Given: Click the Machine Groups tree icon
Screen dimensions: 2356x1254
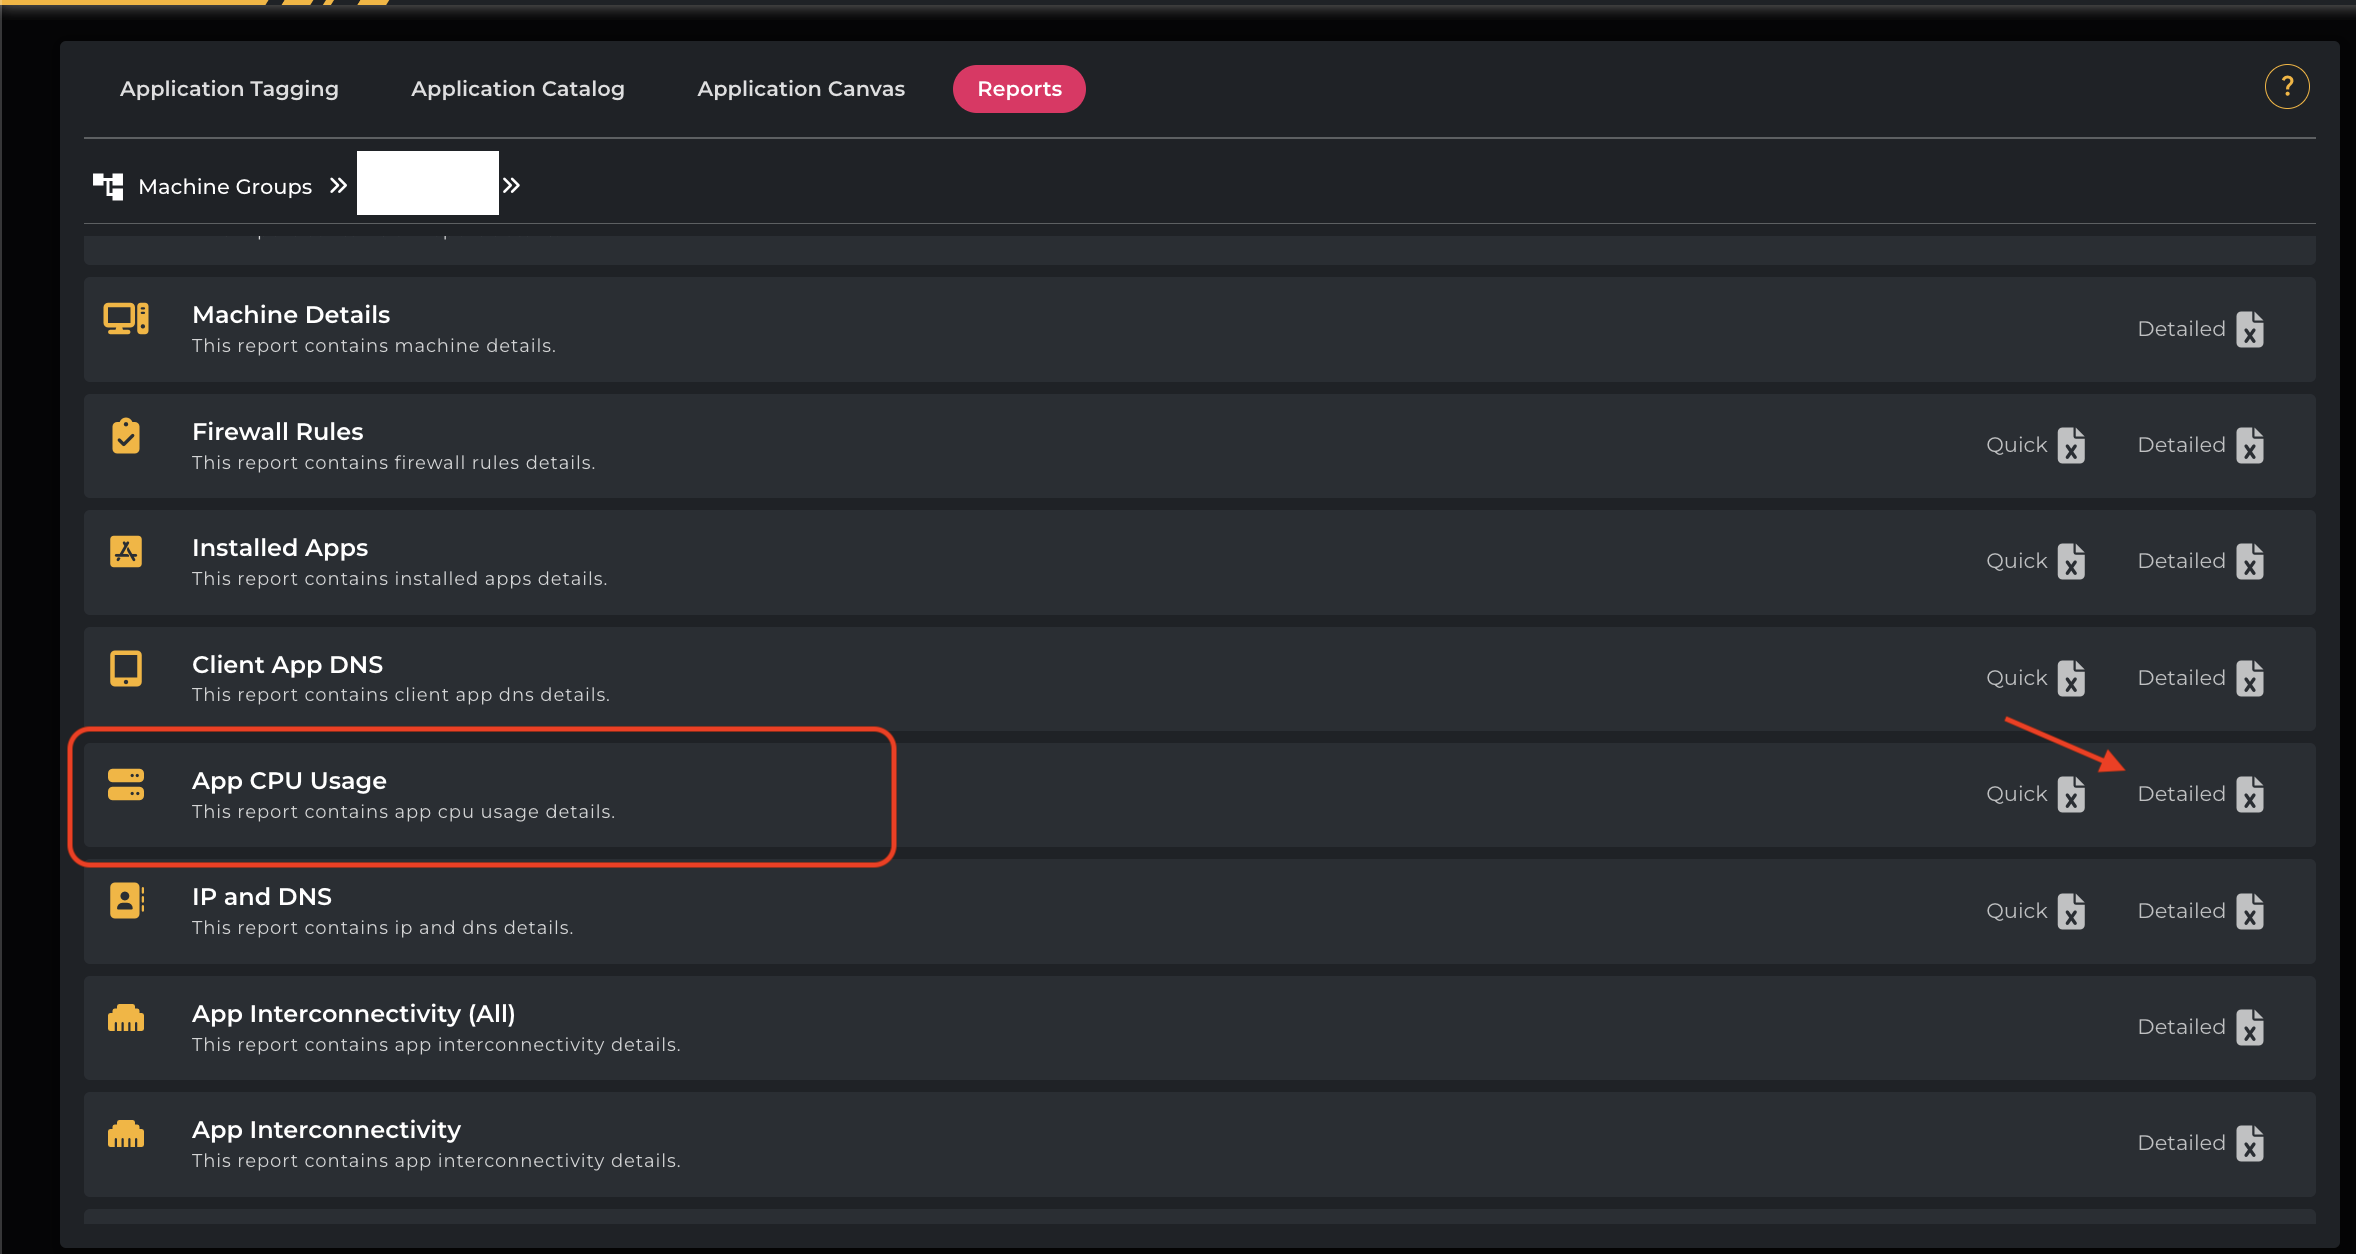Looking at the screenshot, I should click(x=108, y=186).
